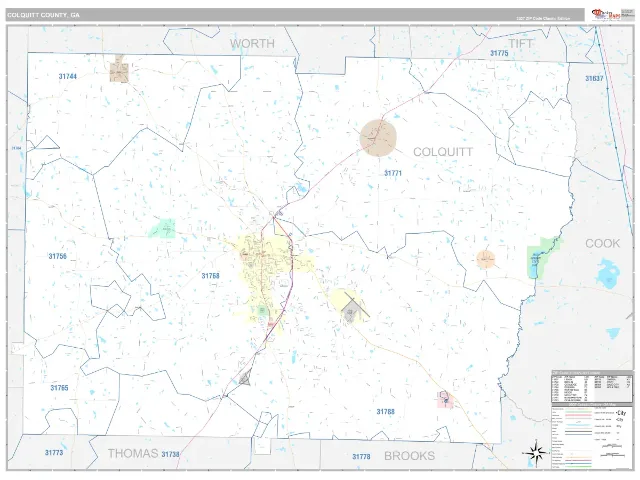Viewport: 640px width, 480px height.
Task: Click the gray airport runway symbol
Action: click(354, 309)
